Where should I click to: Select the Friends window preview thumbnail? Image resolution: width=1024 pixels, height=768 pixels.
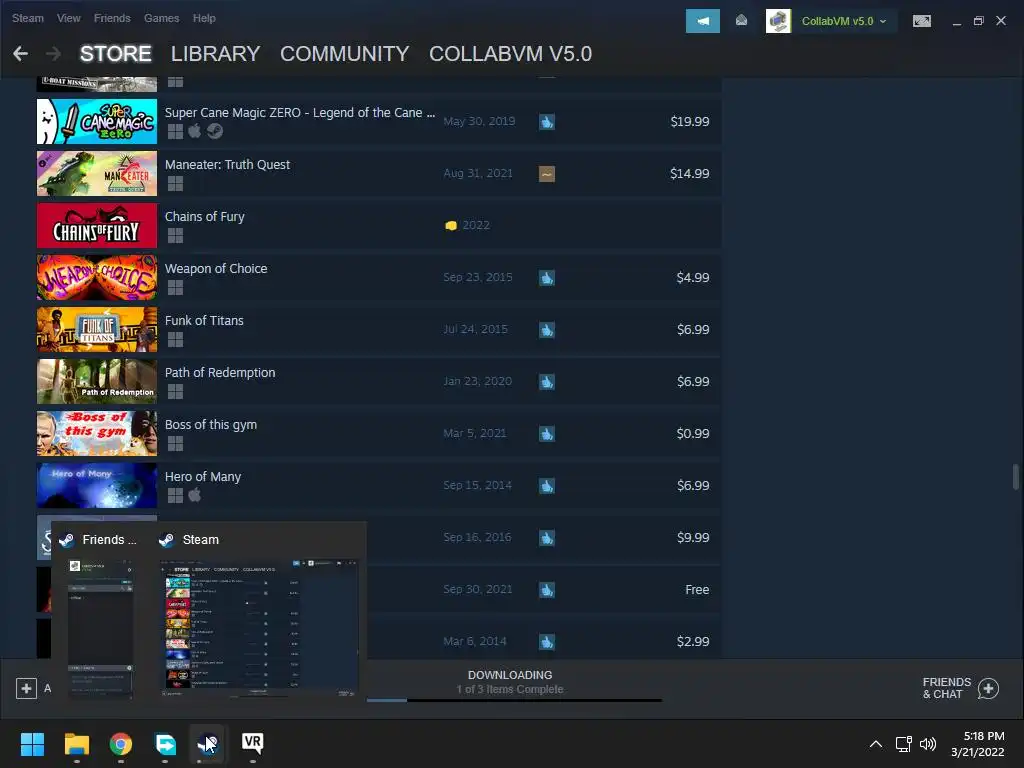click(101, 628)
